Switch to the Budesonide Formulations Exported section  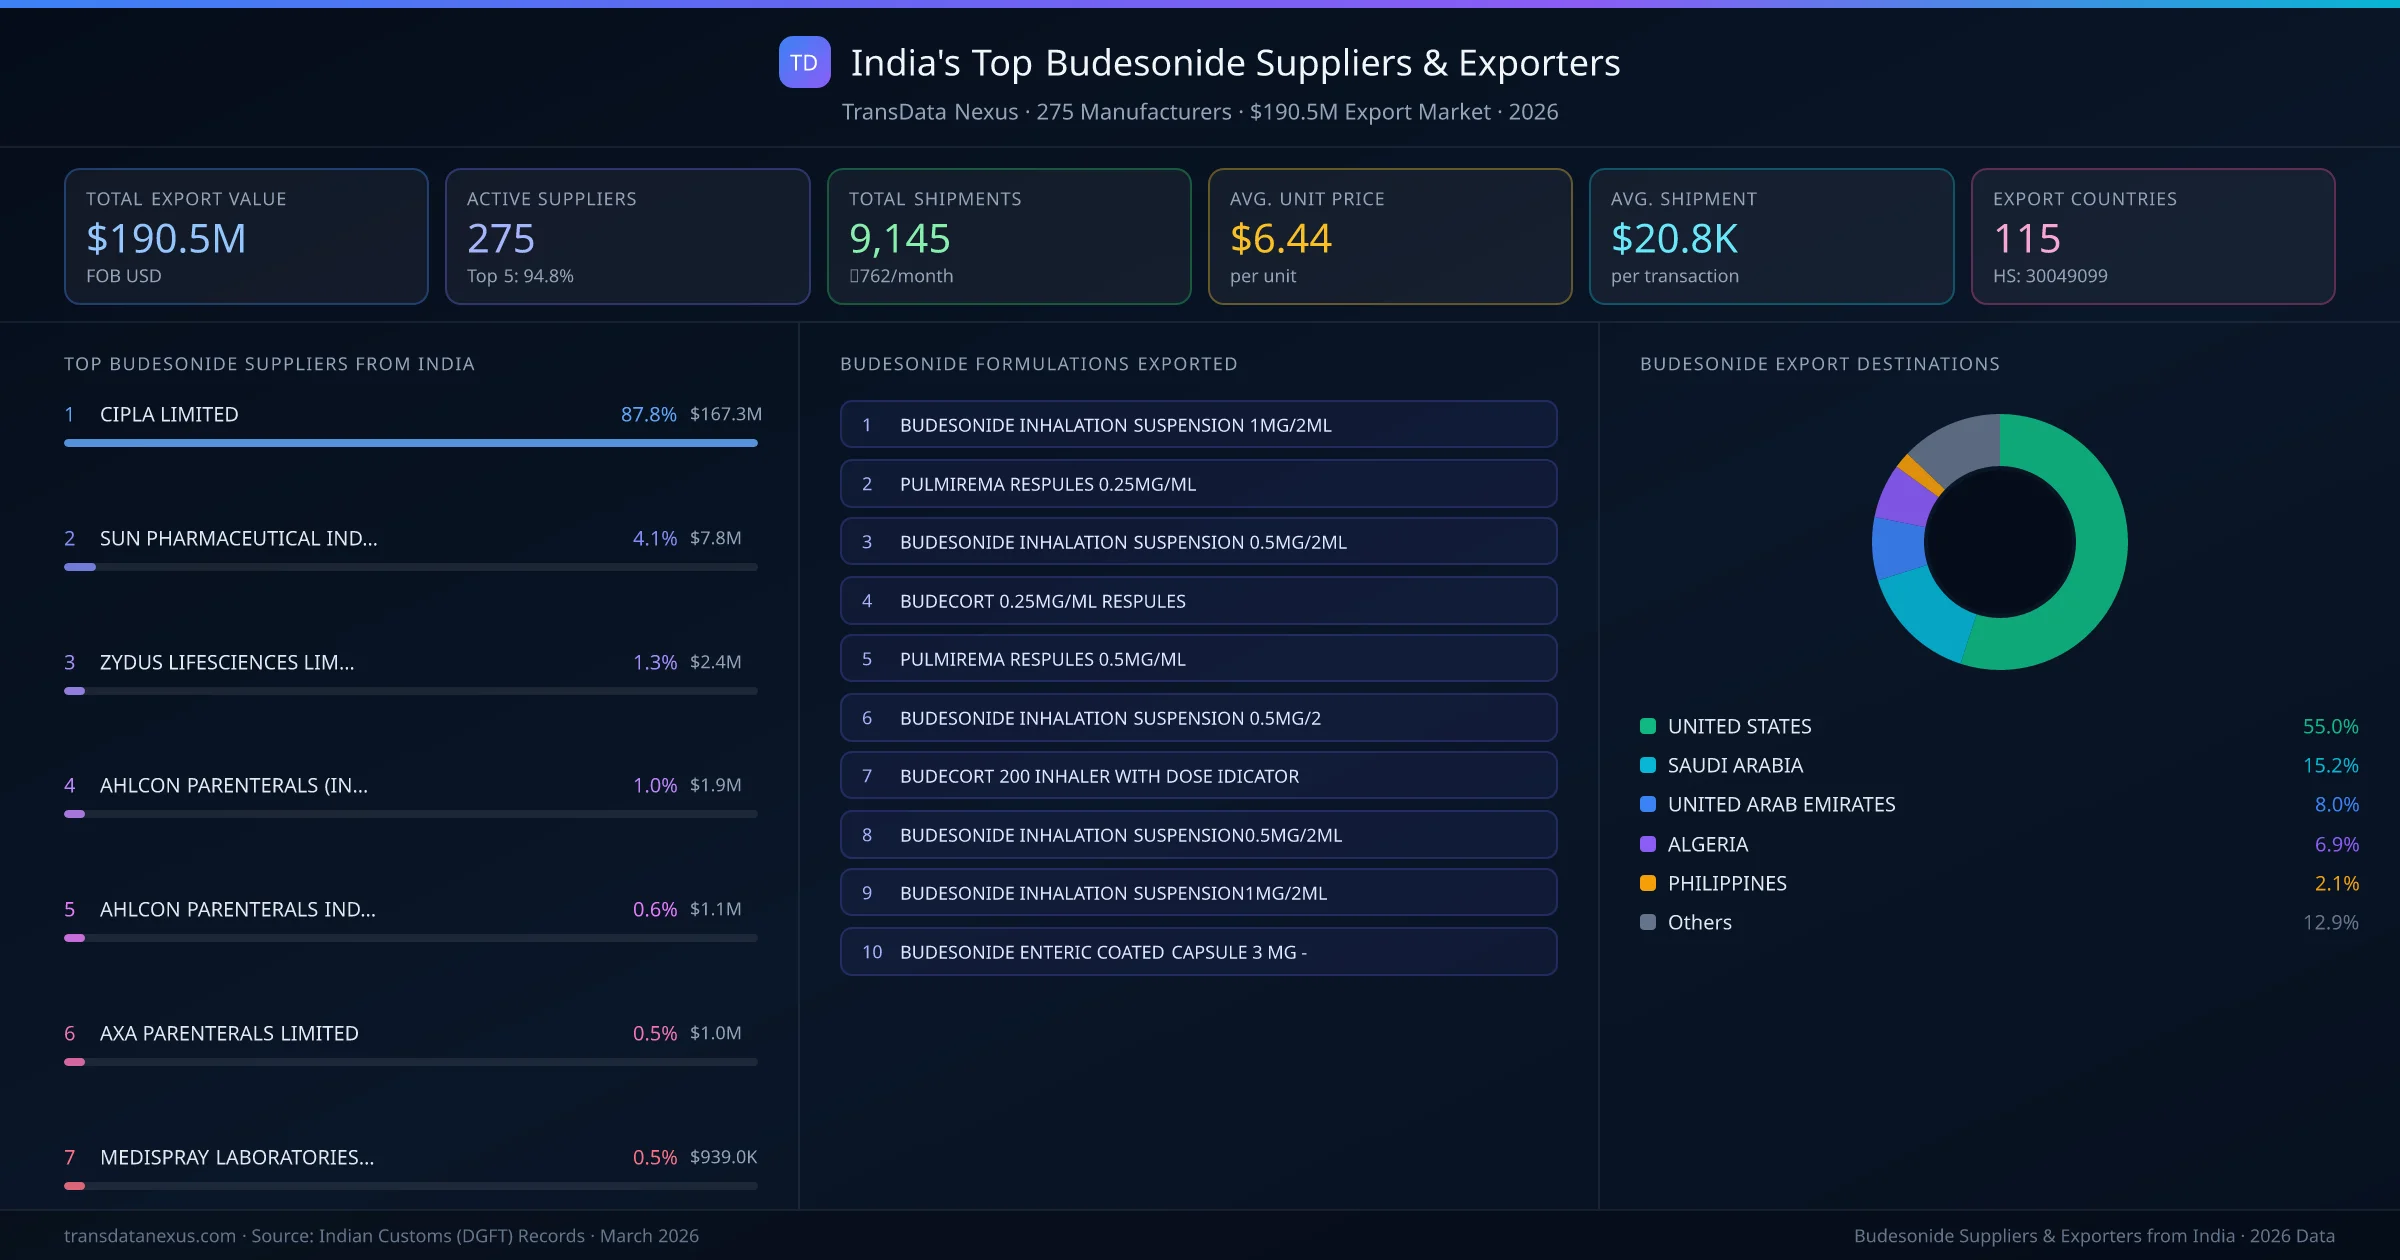pyautogui.click(x=1039, y=364)
